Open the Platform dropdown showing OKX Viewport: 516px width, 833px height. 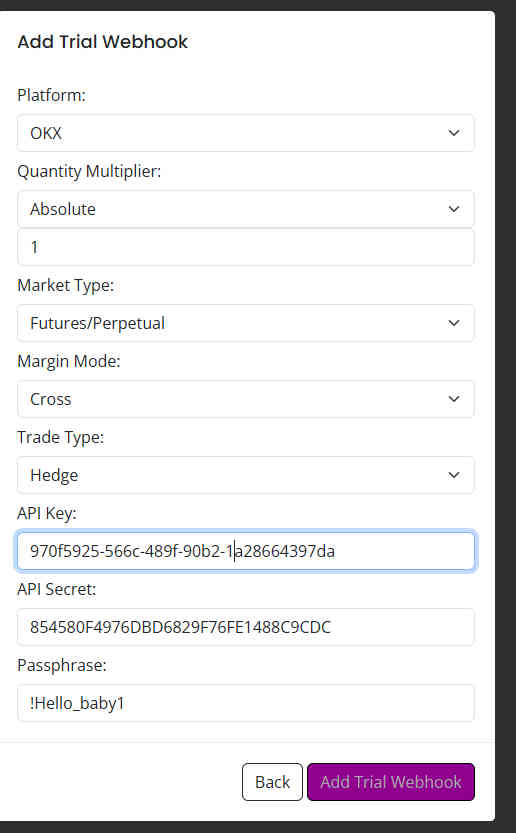[246, 133]
